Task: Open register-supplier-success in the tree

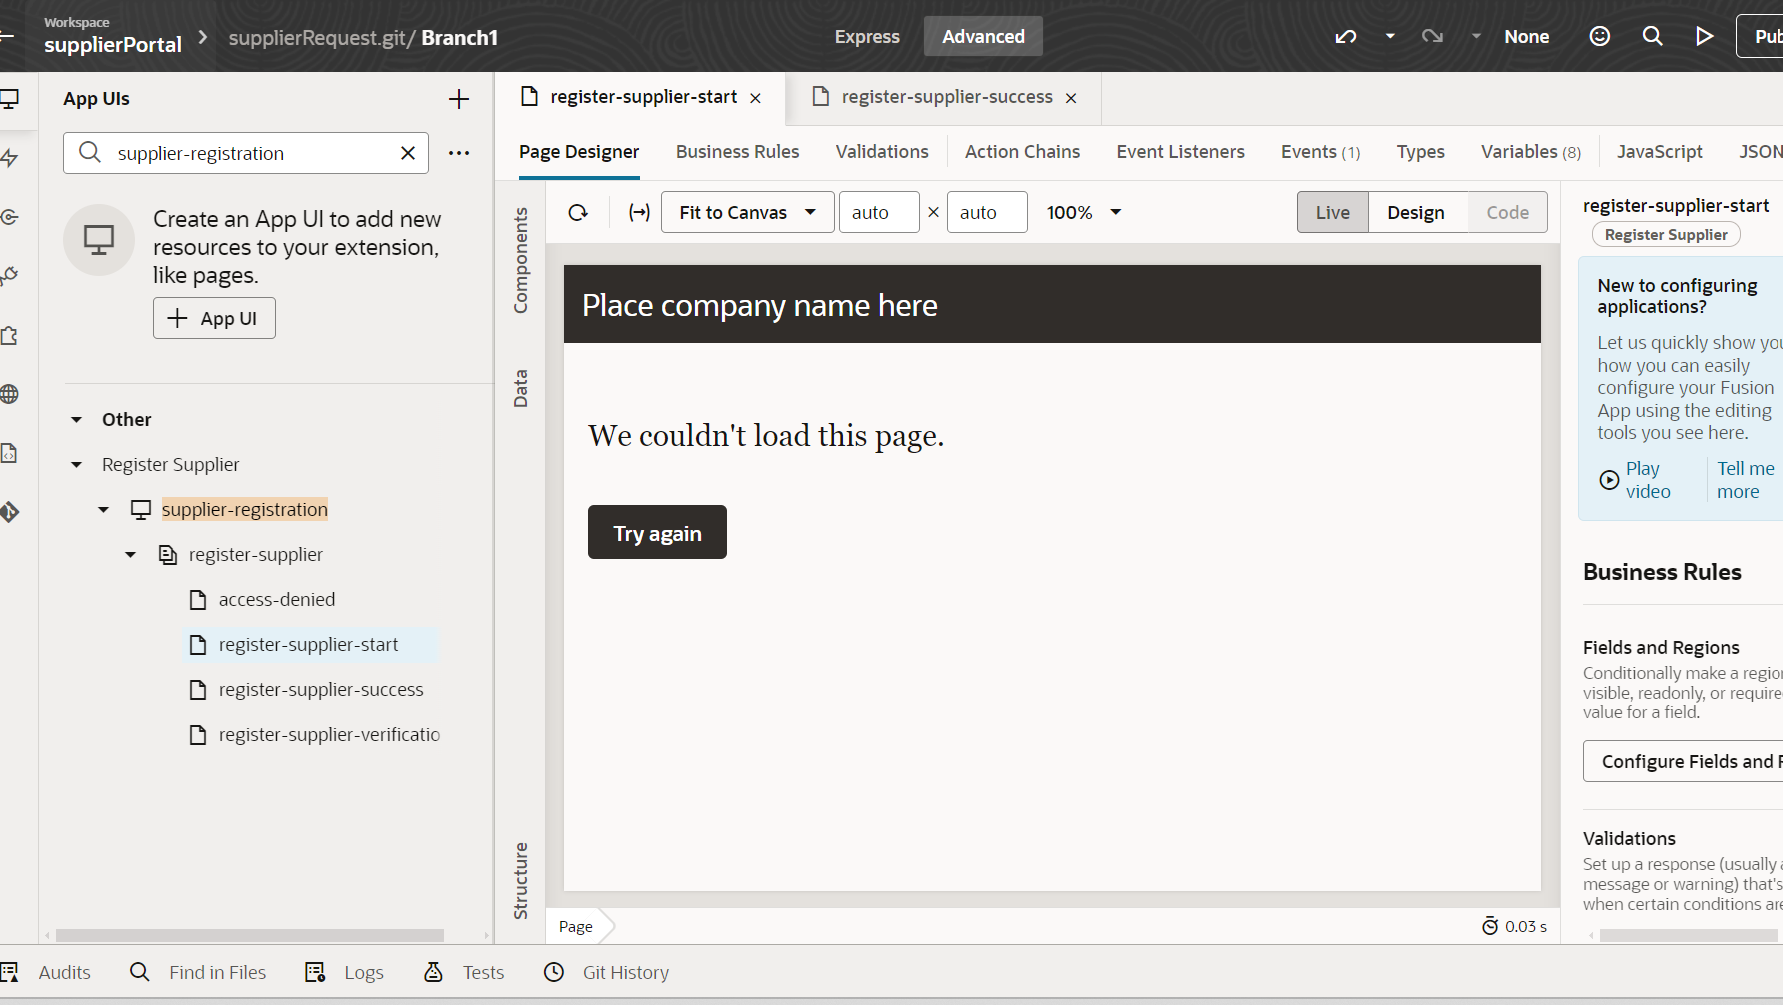Action: tap(320, 690)
